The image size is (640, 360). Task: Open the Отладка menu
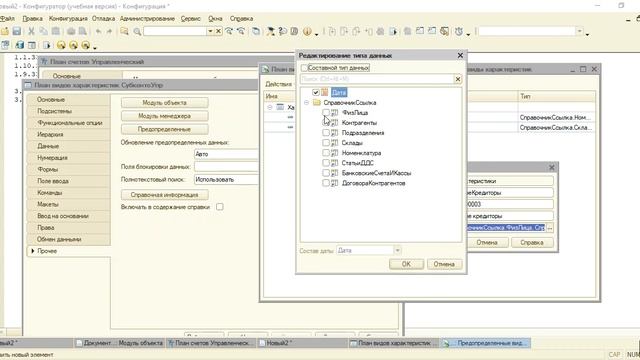click(x=103, y=18)
